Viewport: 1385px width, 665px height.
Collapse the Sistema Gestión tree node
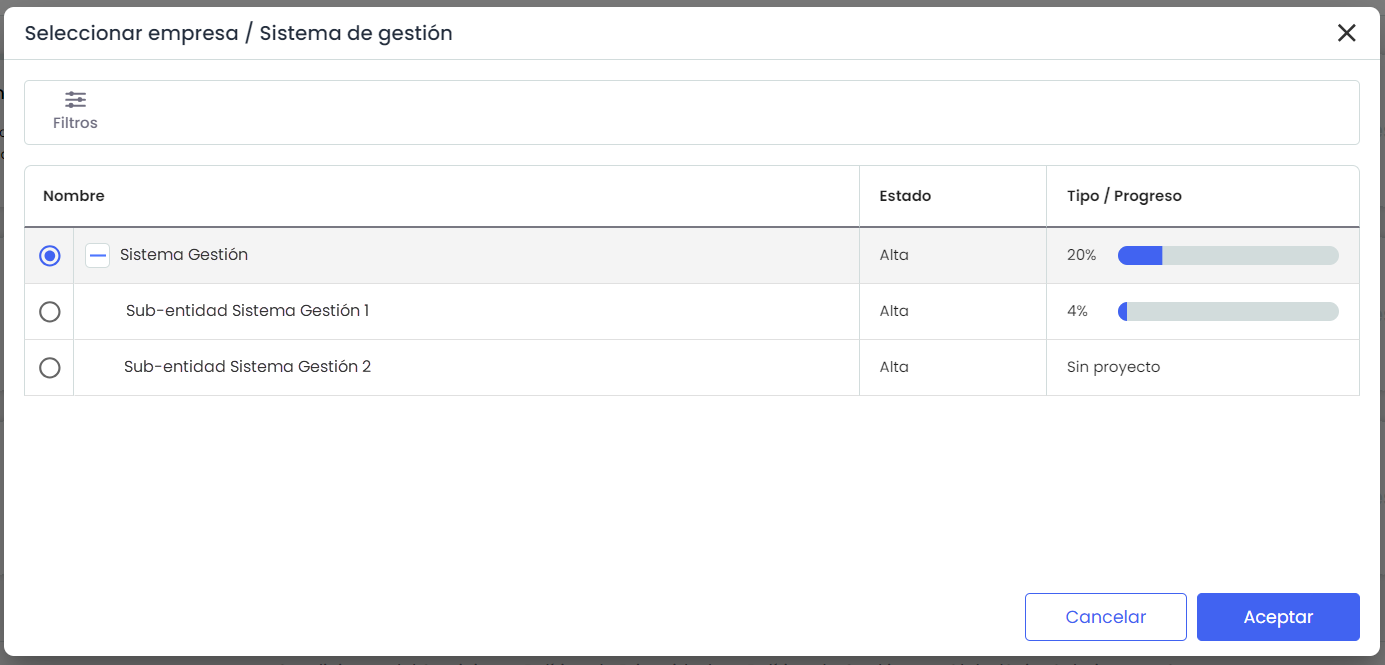click(x=97, y=256)
